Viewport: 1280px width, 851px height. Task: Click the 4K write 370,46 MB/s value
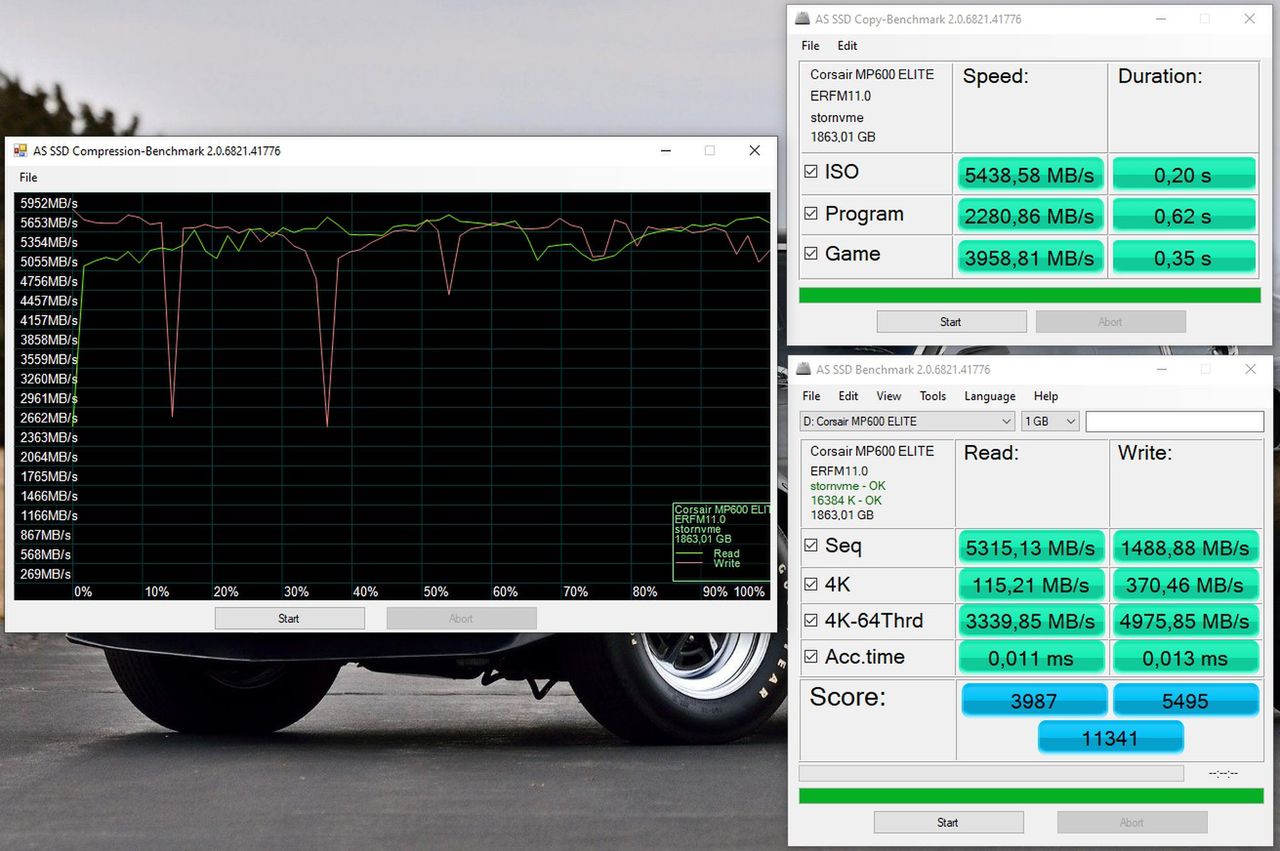[1185, 584]
